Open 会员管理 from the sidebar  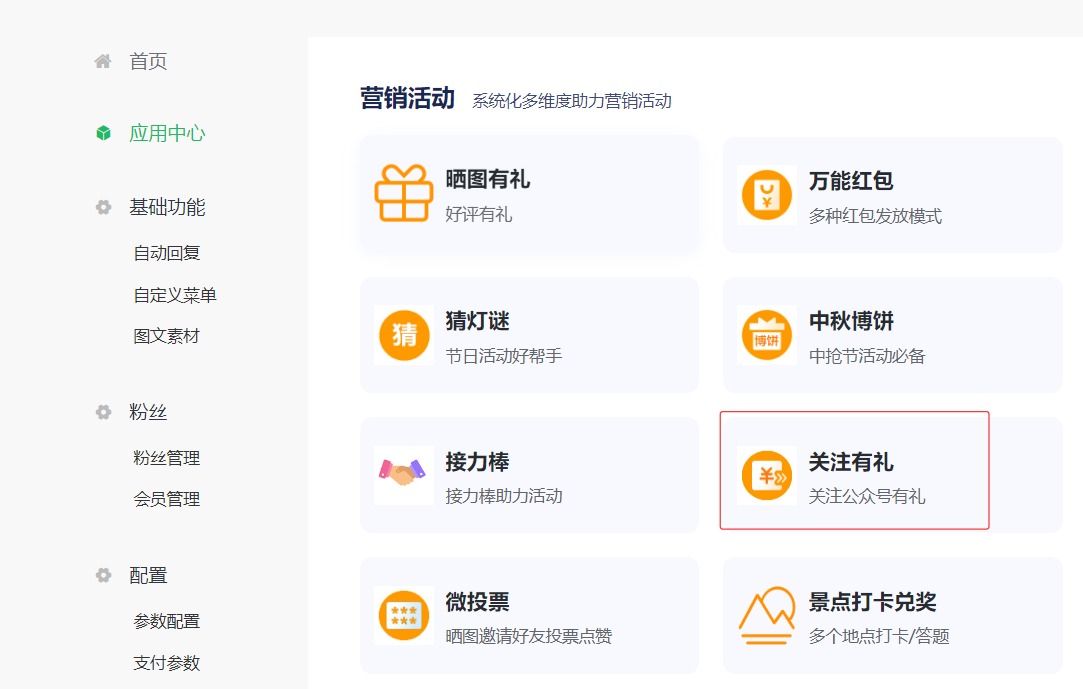pos(166,499)
